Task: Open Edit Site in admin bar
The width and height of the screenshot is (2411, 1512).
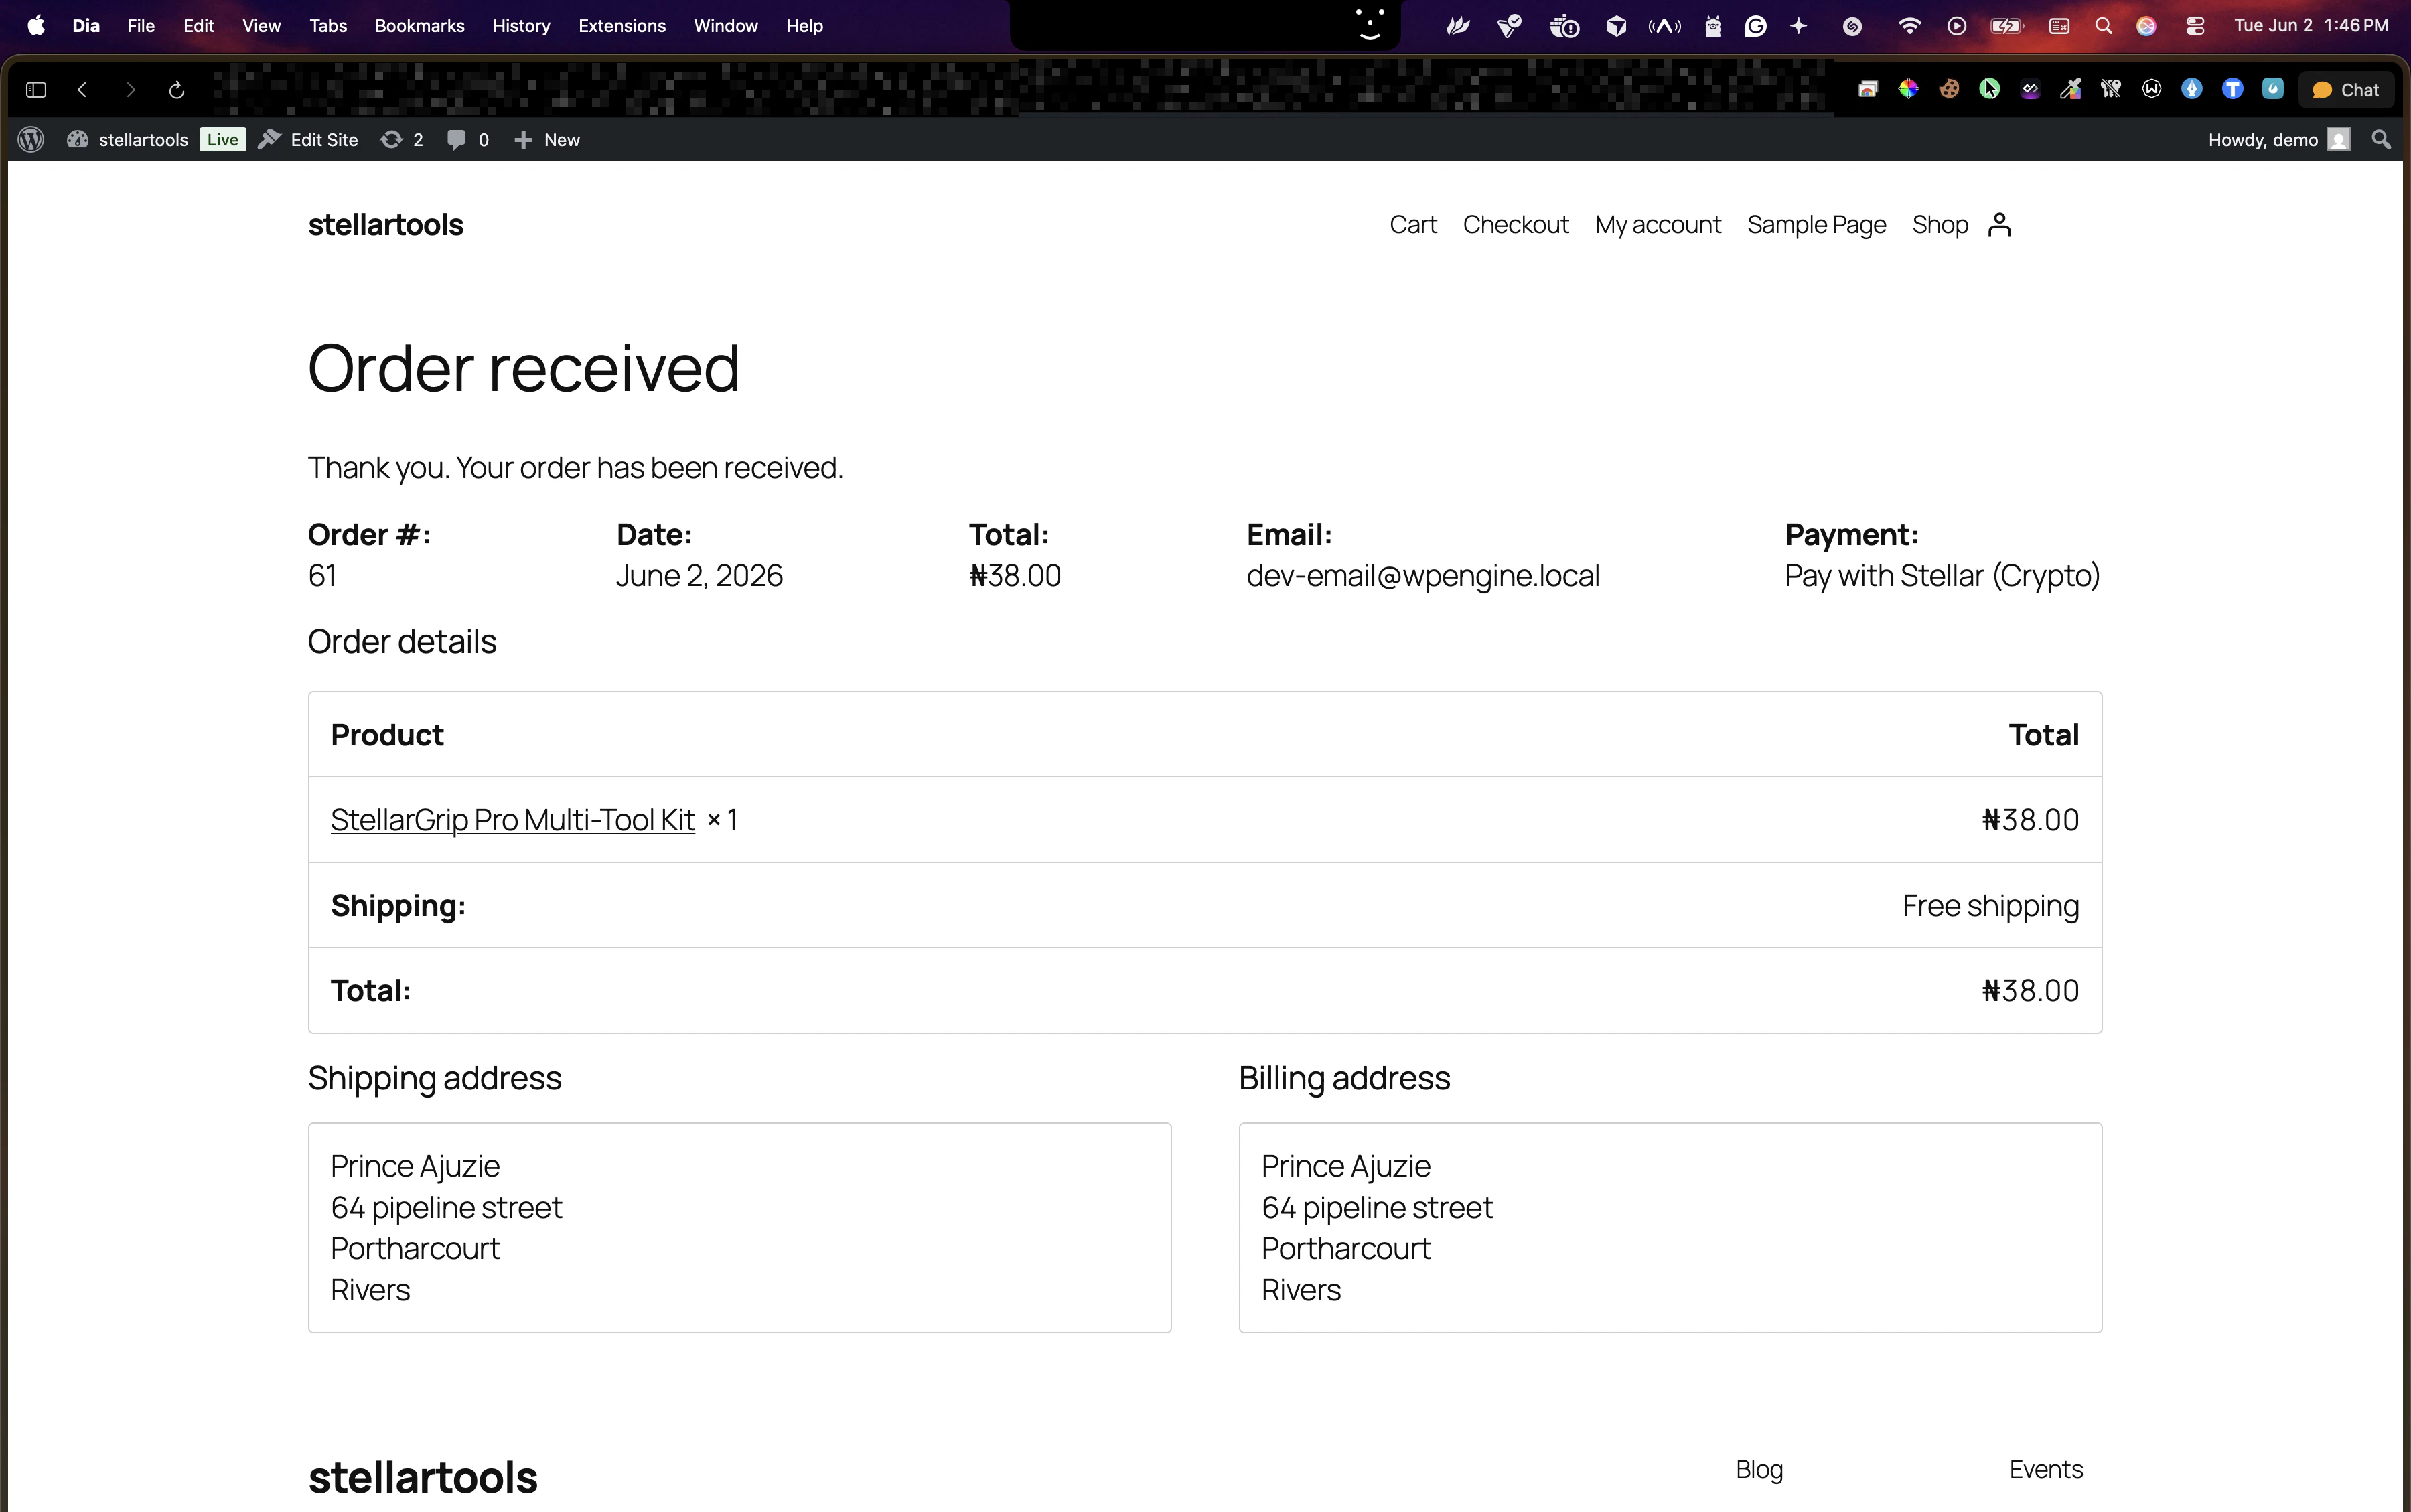Action: [308, 140]
